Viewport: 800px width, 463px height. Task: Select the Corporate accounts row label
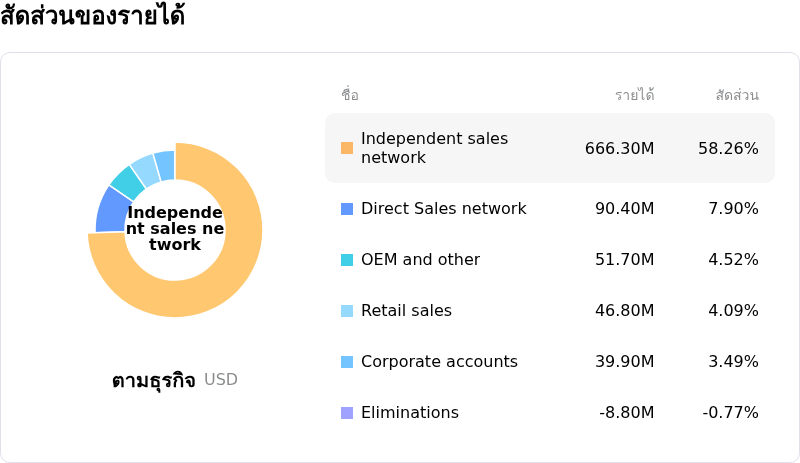point(439,362)
